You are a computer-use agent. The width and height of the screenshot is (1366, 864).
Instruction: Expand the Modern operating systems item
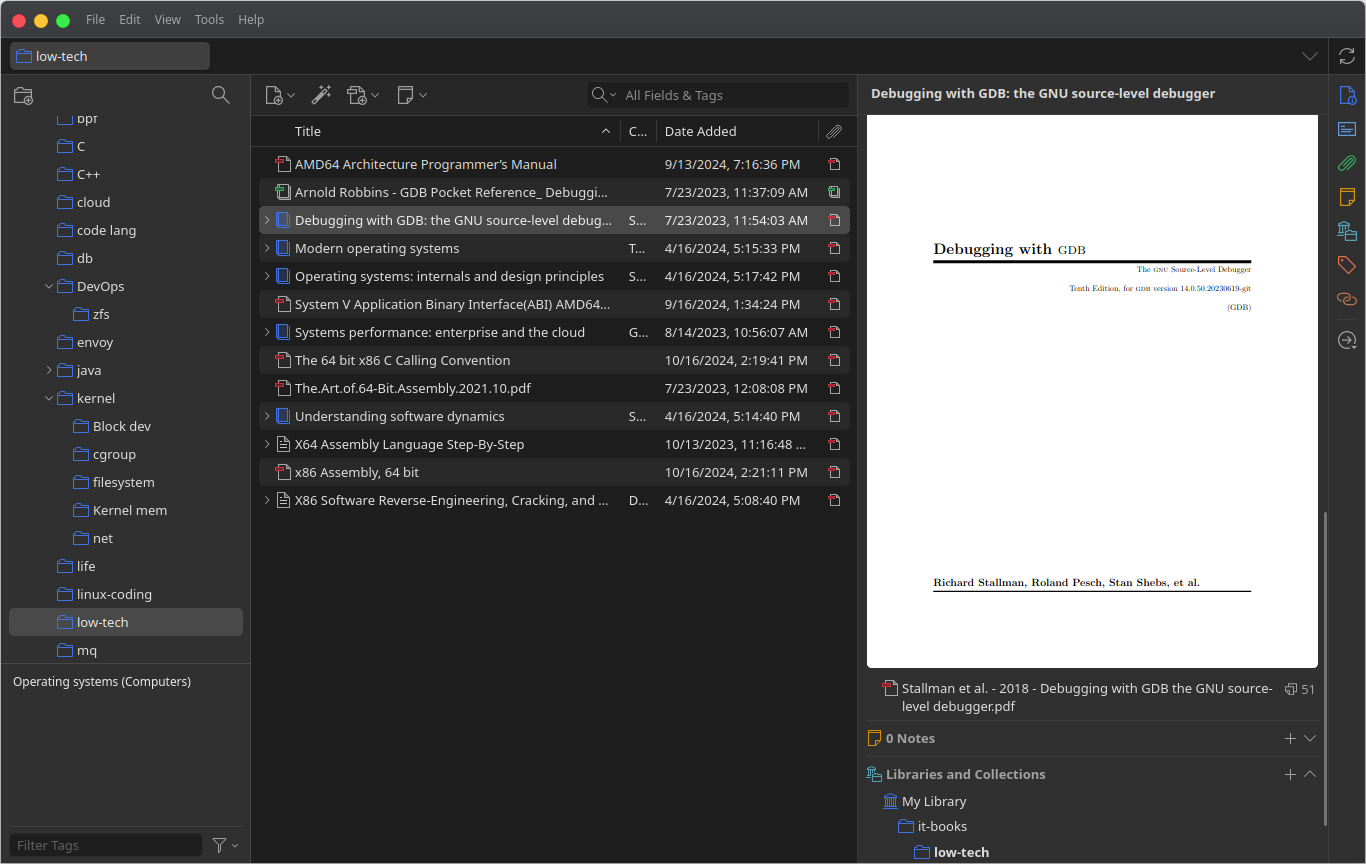pos(267,248)
